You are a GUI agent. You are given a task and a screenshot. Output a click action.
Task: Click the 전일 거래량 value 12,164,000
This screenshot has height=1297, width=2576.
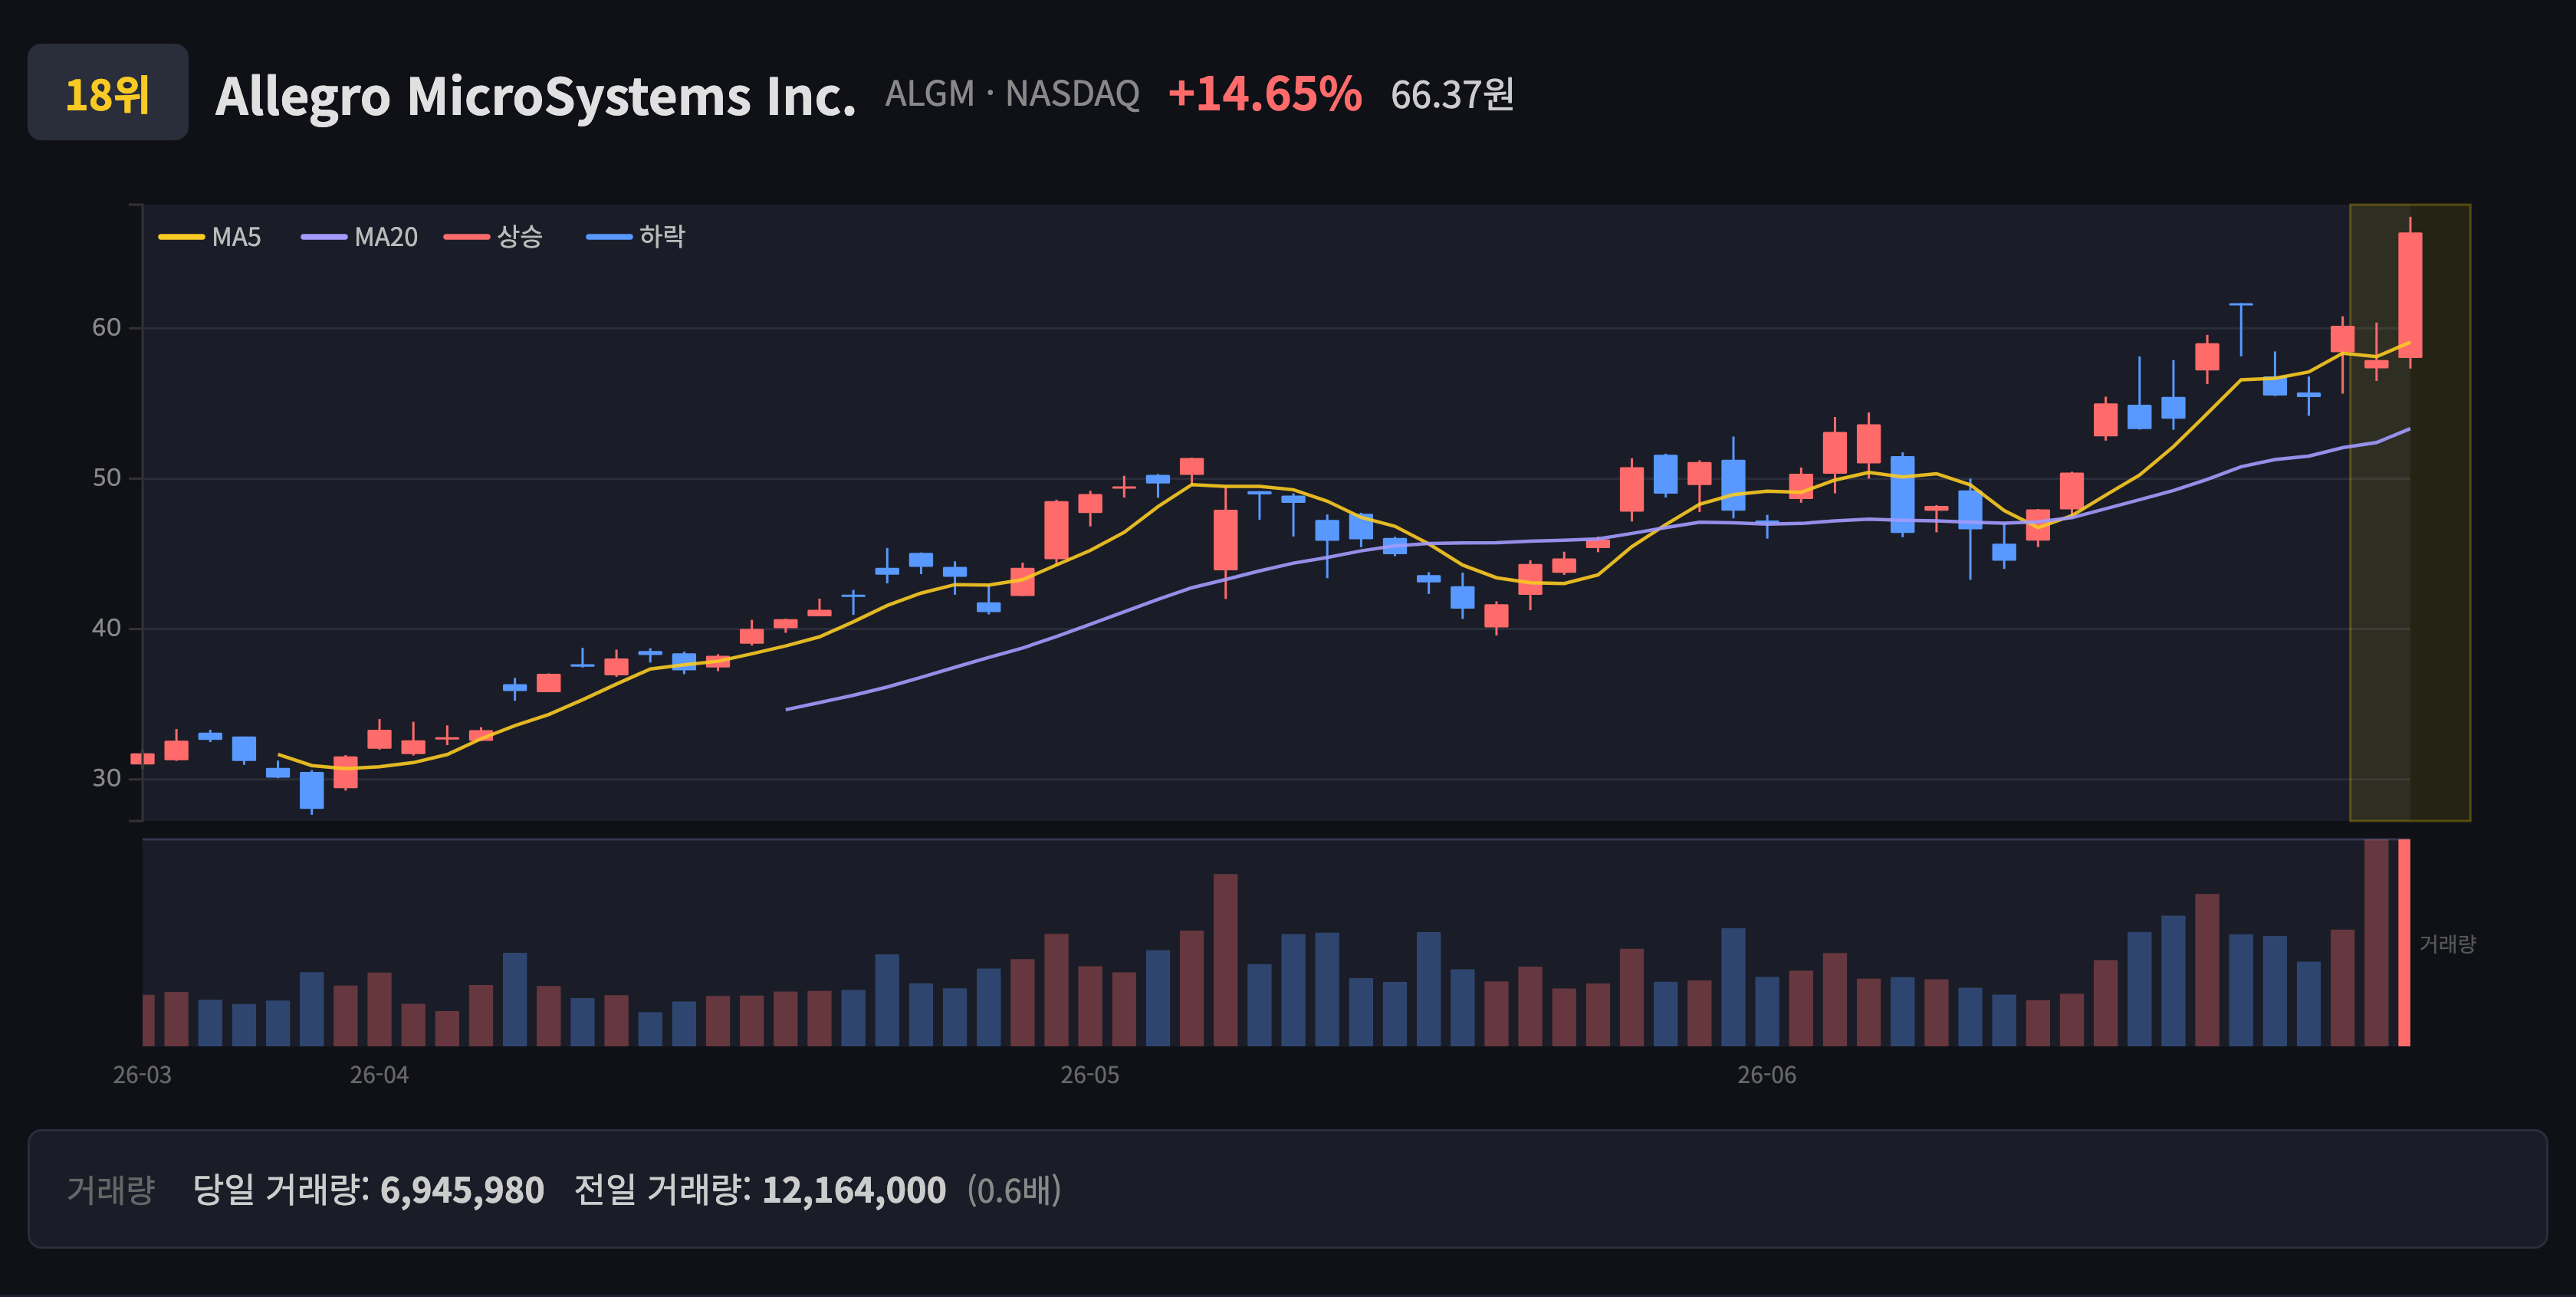pos(854,1190)
